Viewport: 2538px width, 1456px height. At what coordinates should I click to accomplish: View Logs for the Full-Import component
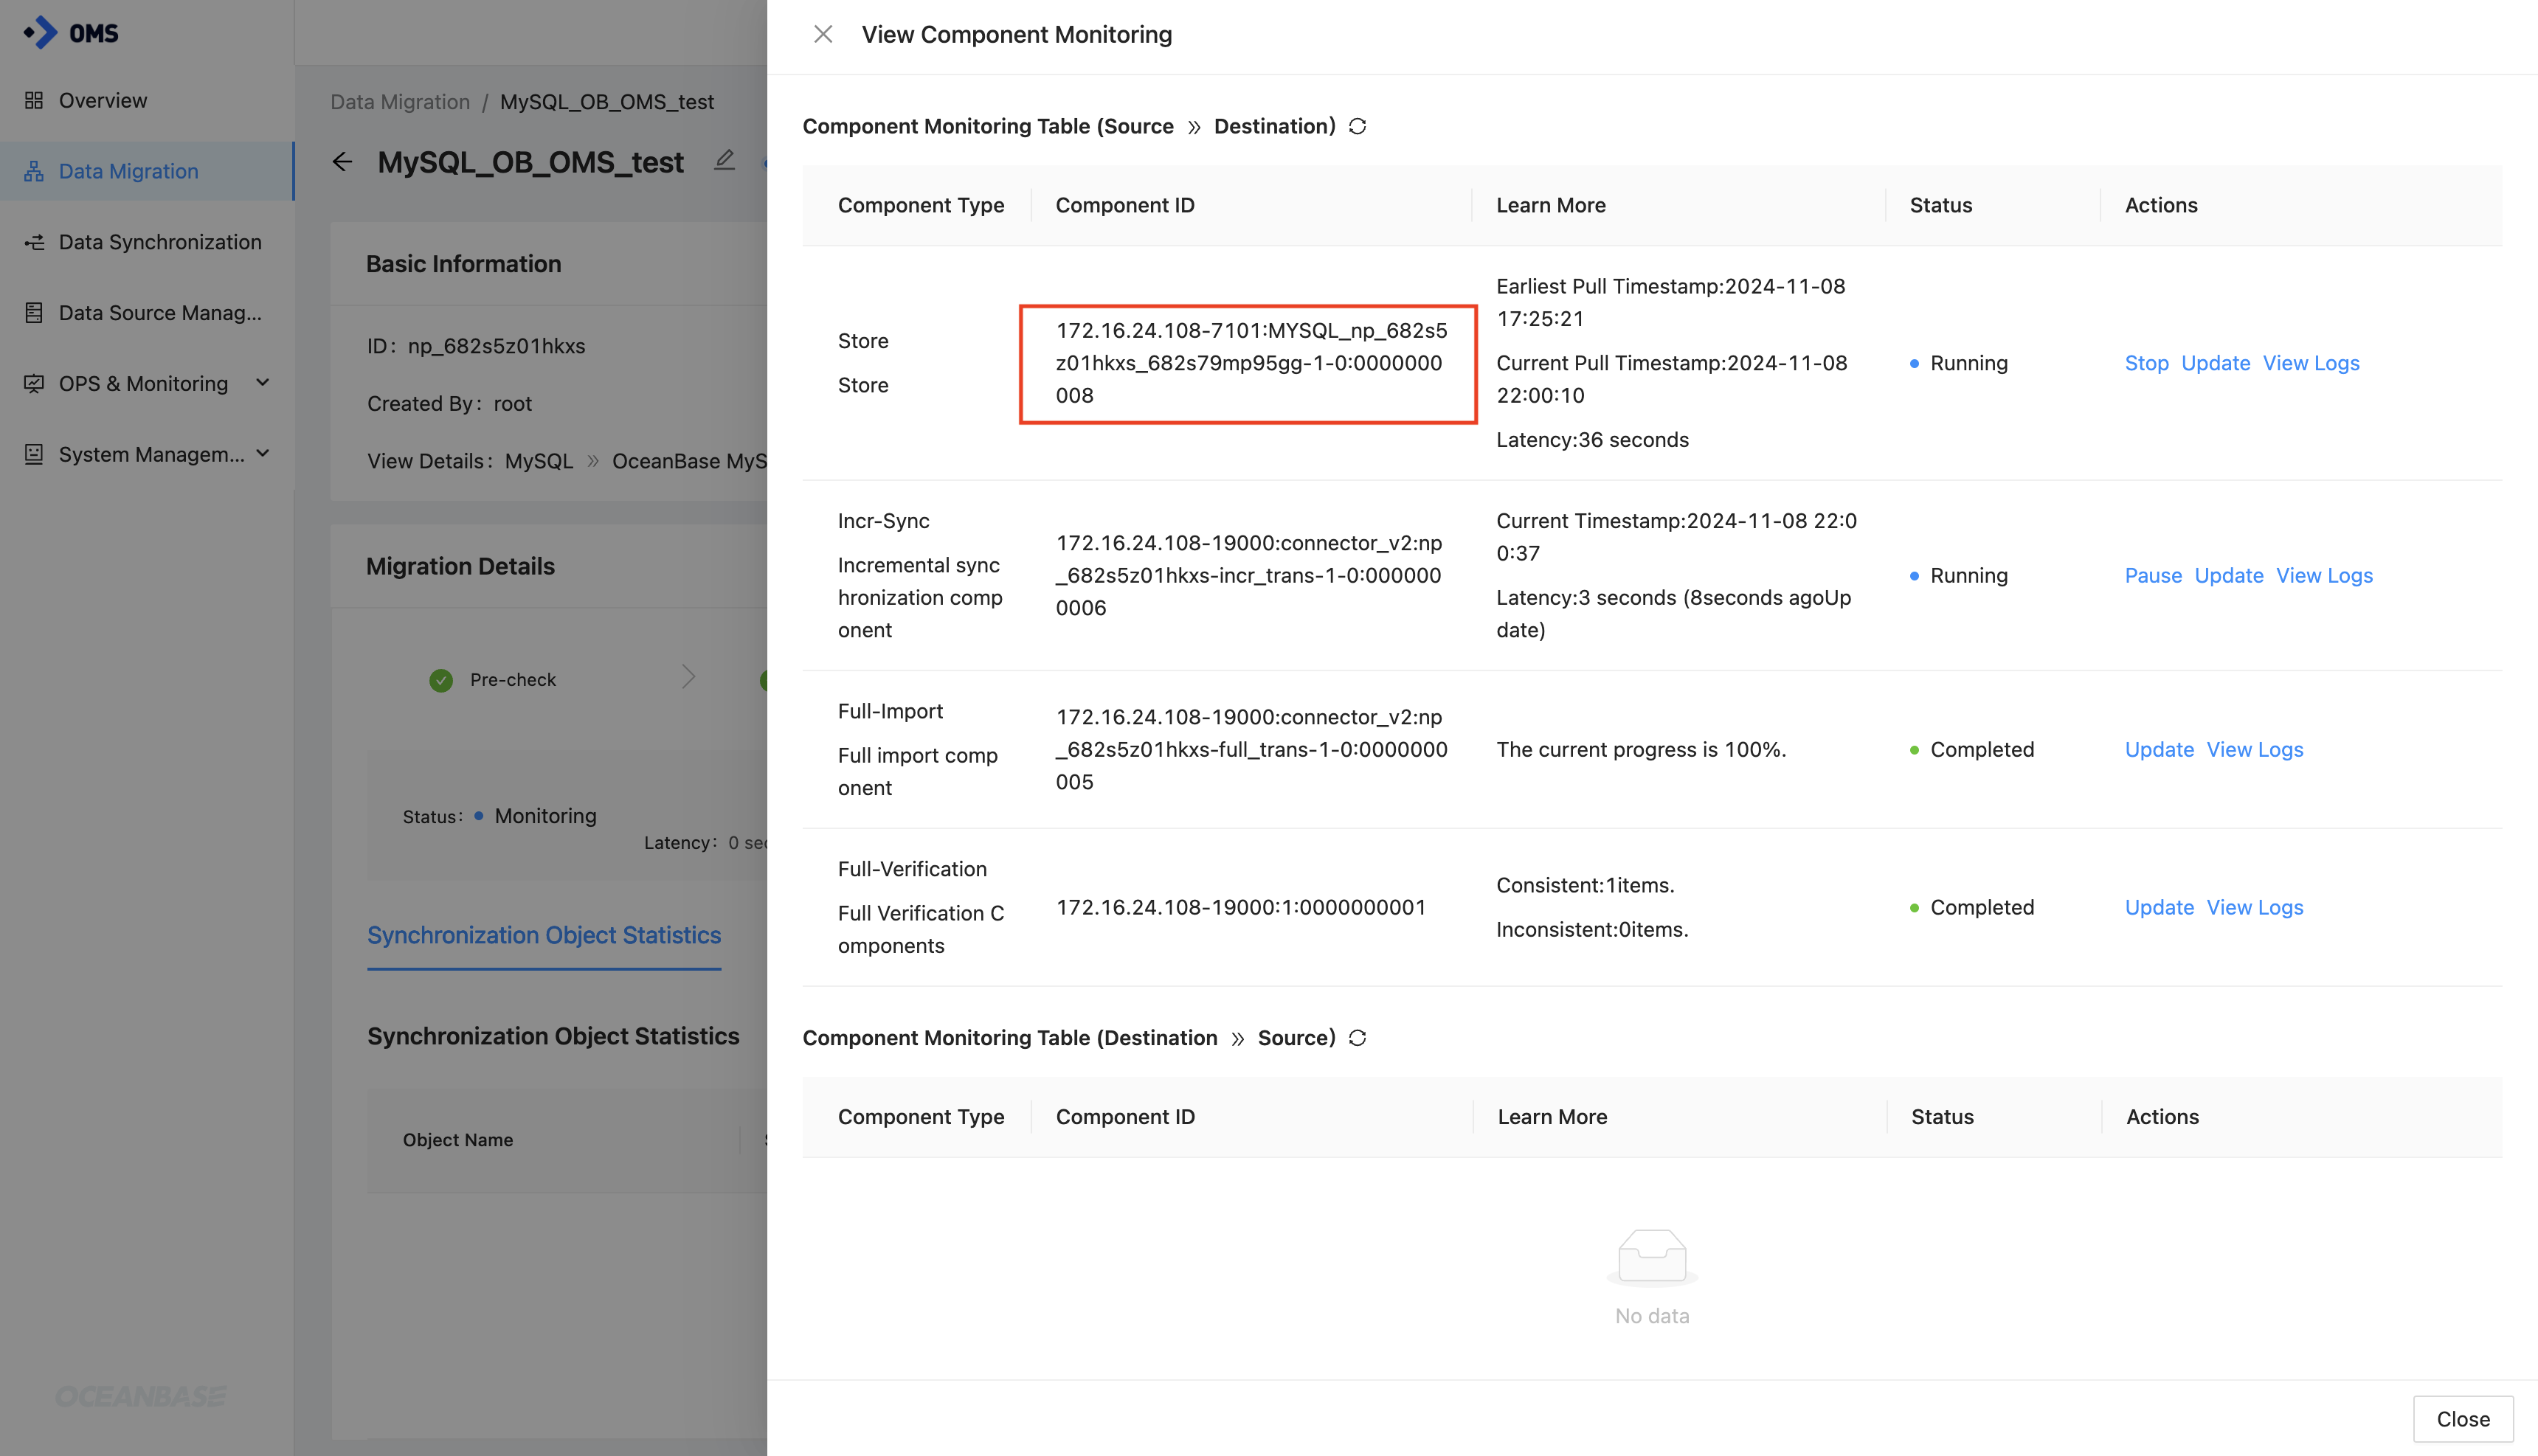[2255, 750]
